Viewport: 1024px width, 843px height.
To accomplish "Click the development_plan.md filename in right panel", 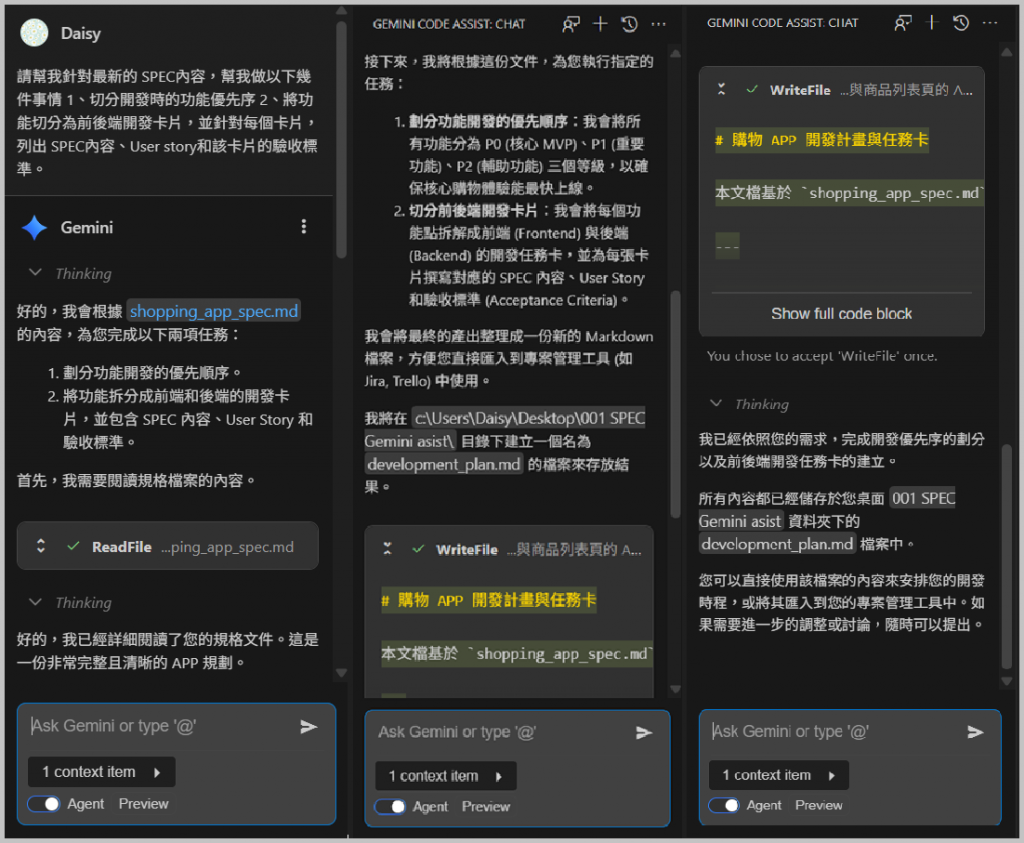I will coord(777,544).
